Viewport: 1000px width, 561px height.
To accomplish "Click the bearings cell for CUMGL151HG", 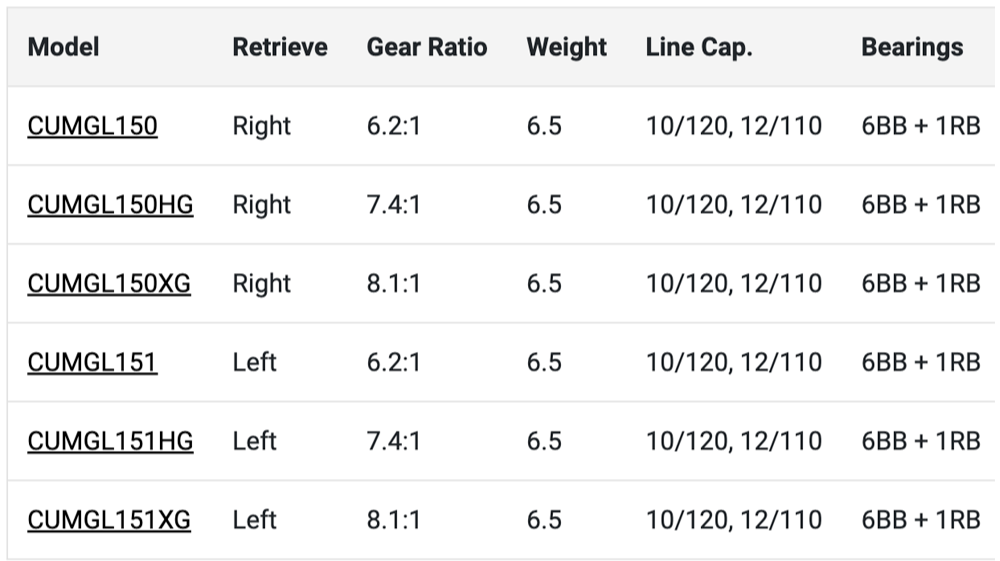I will 920,441.
